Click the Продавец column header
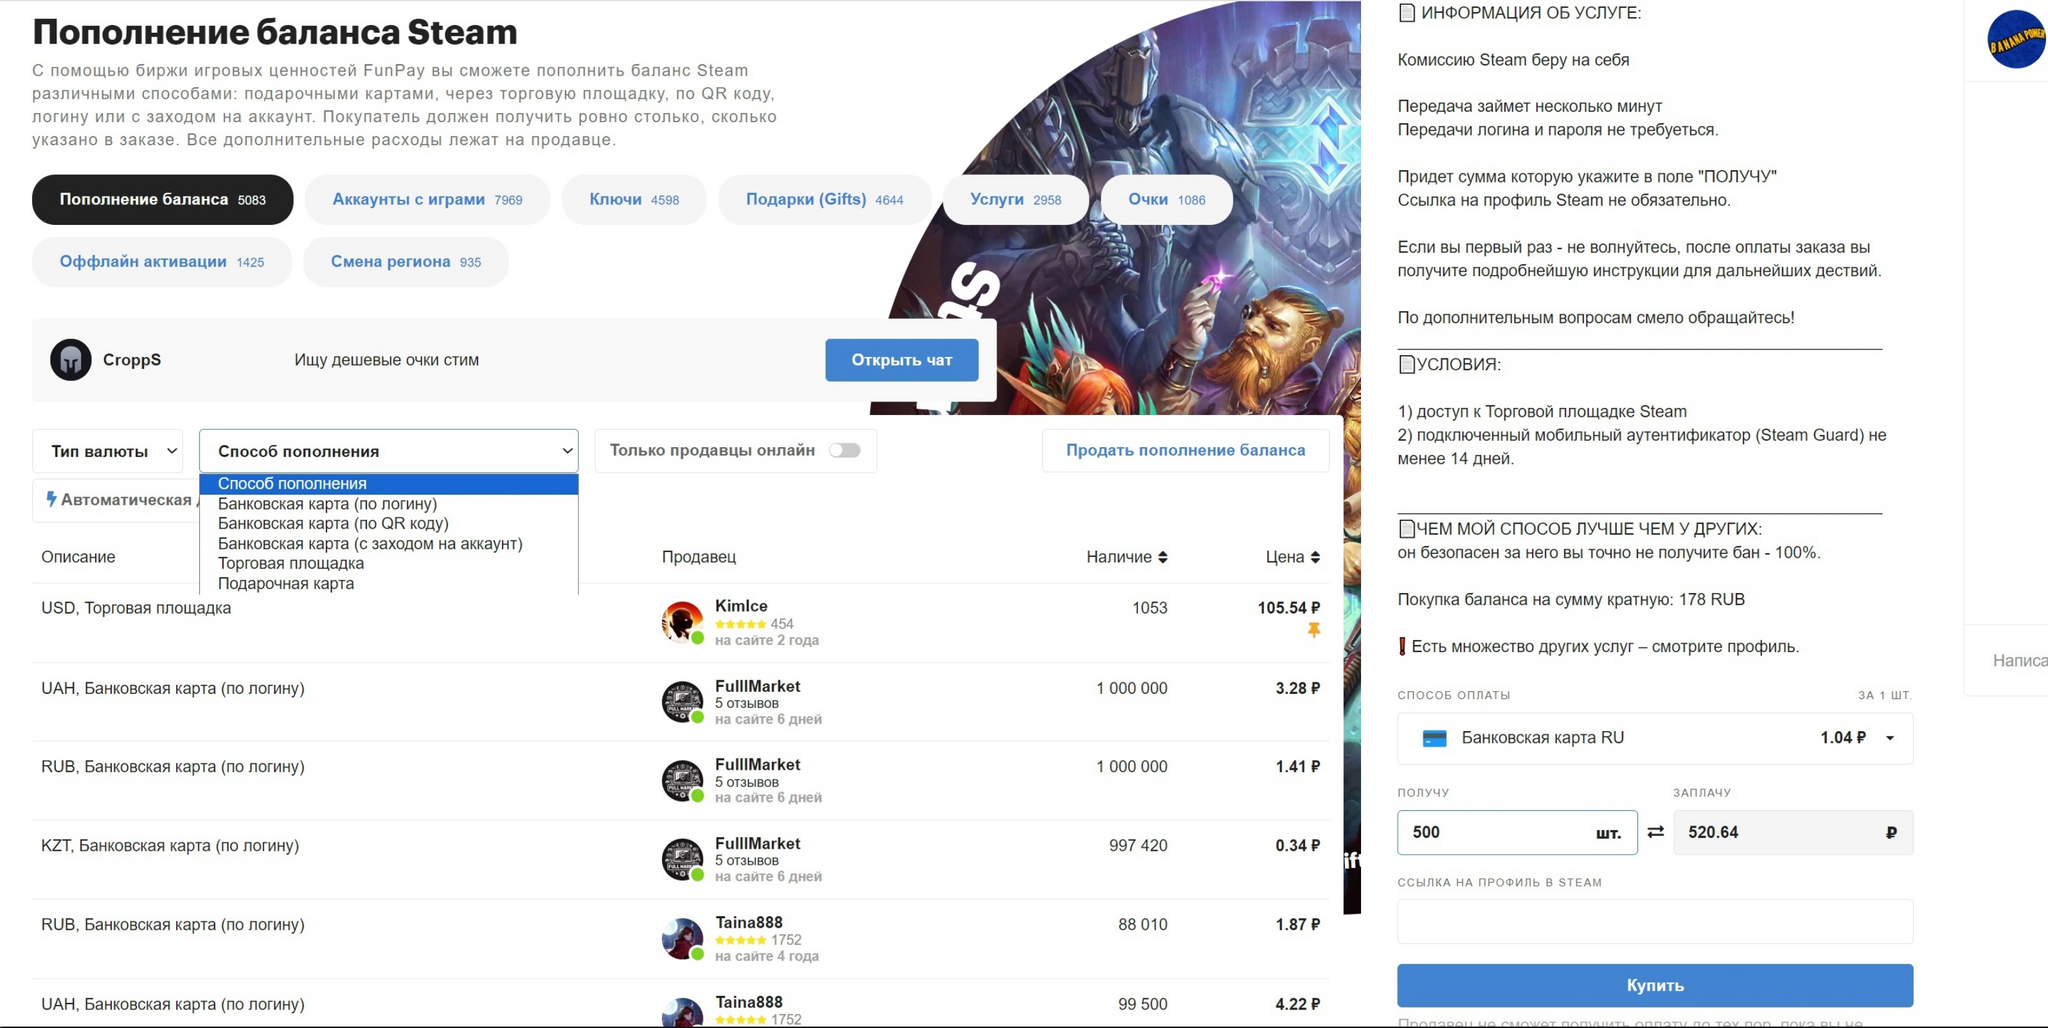The height and width of the screenshot is (1028, 2048). pos(698,557)
